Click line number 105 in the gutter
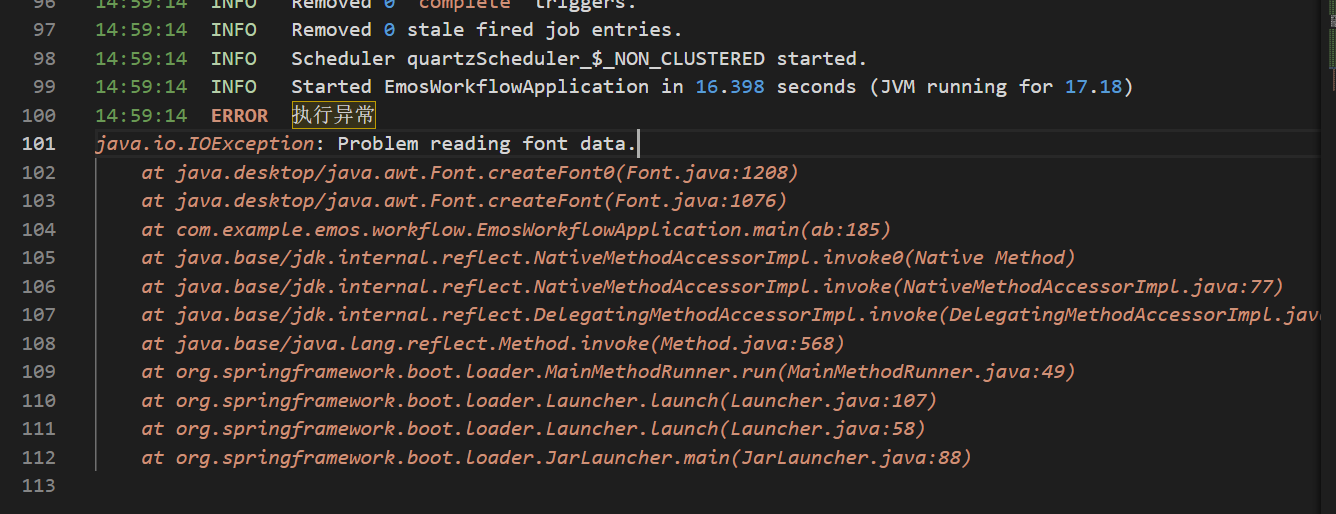The width and height of the screenshot is (1336, 514). pyautogui.click(x=38, y=258)
